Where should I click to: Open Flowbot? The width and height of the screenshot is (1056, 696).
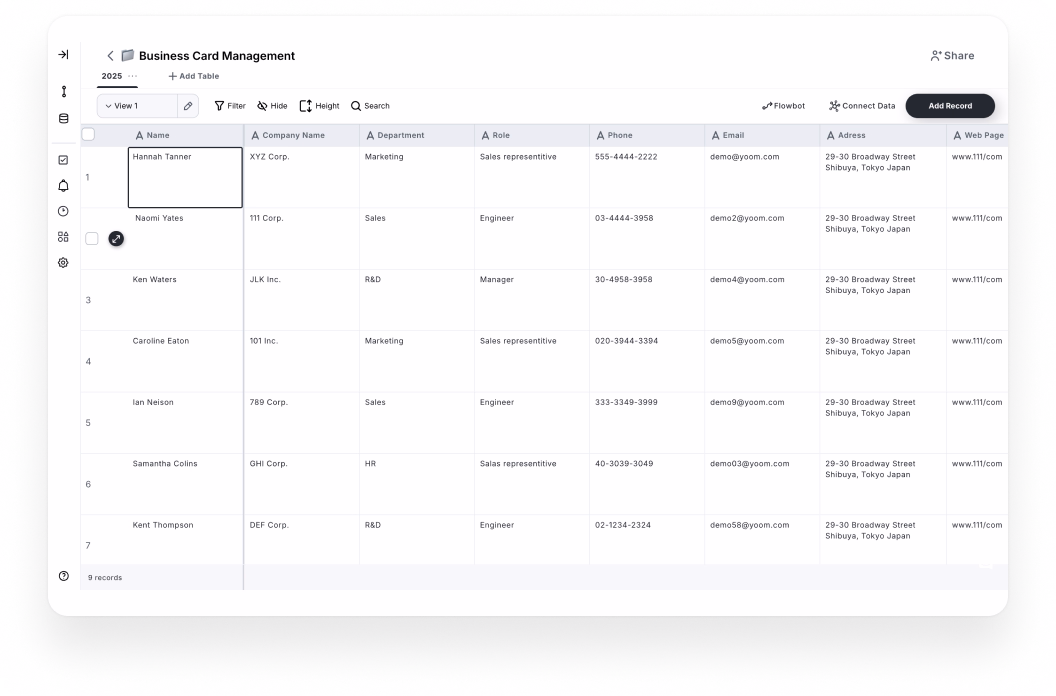[x=783, y=106]
